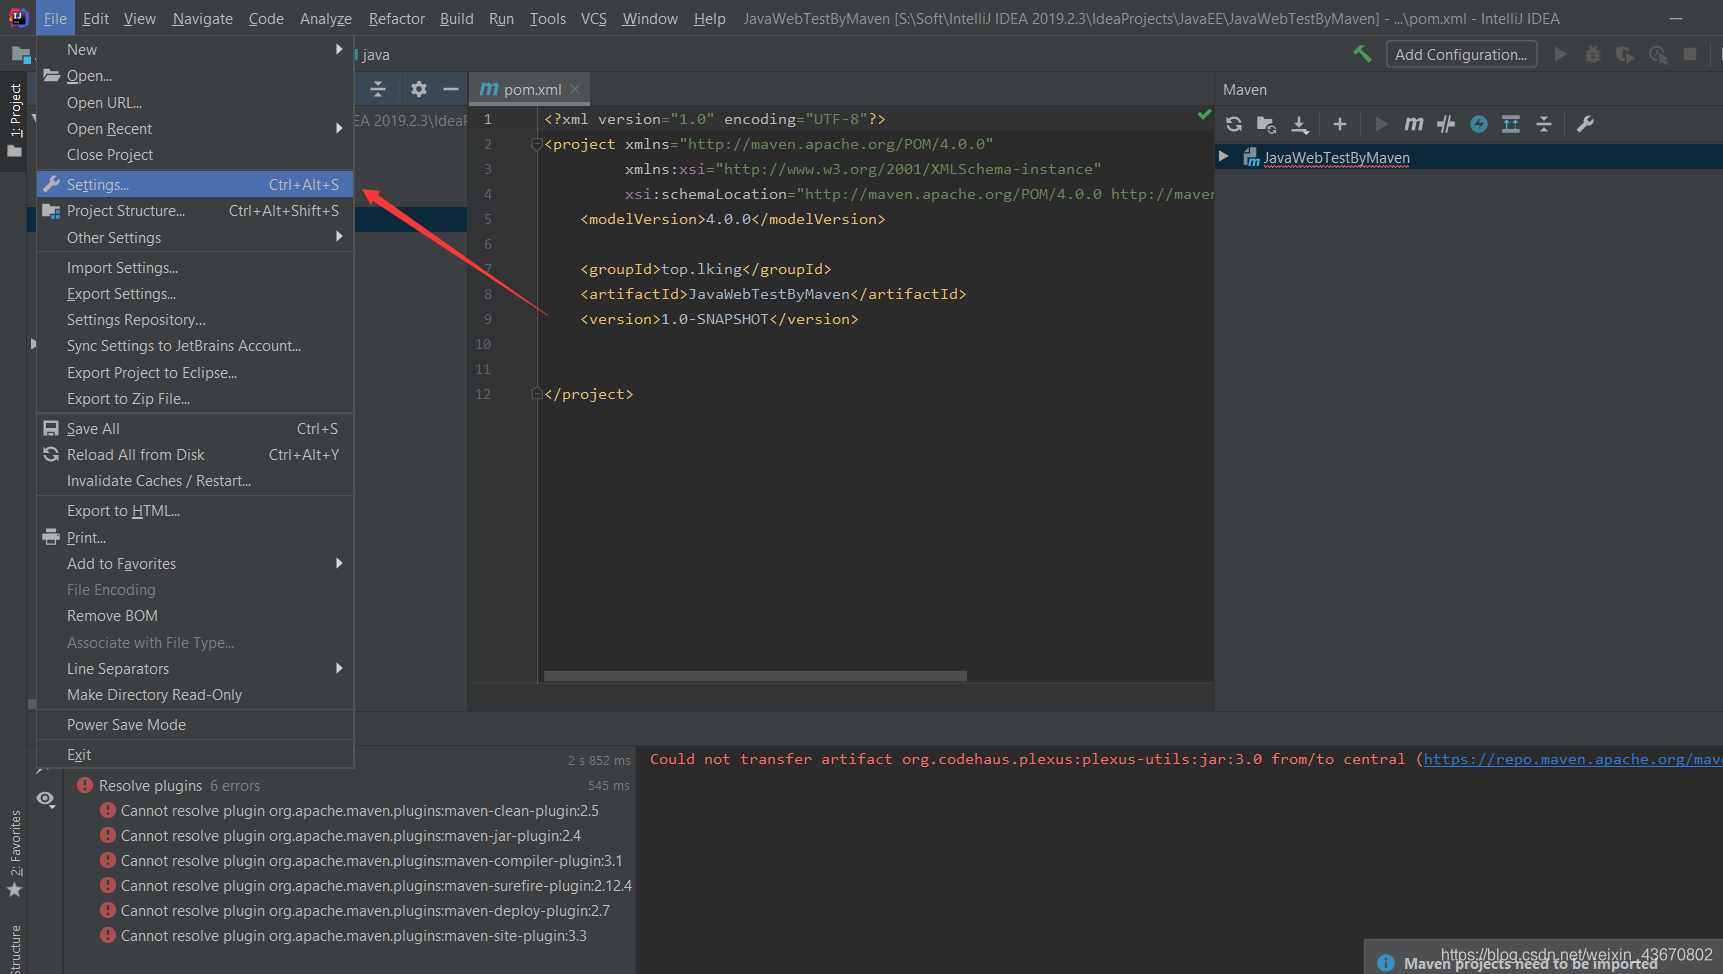Click Make Directory Read-Only

point(195,694)
